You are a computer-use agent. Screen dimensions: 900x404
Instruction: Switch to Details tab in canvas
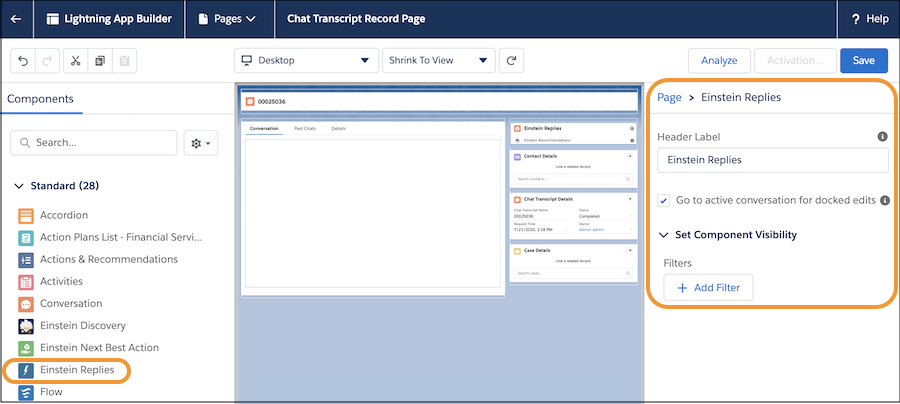pos(339,129)
